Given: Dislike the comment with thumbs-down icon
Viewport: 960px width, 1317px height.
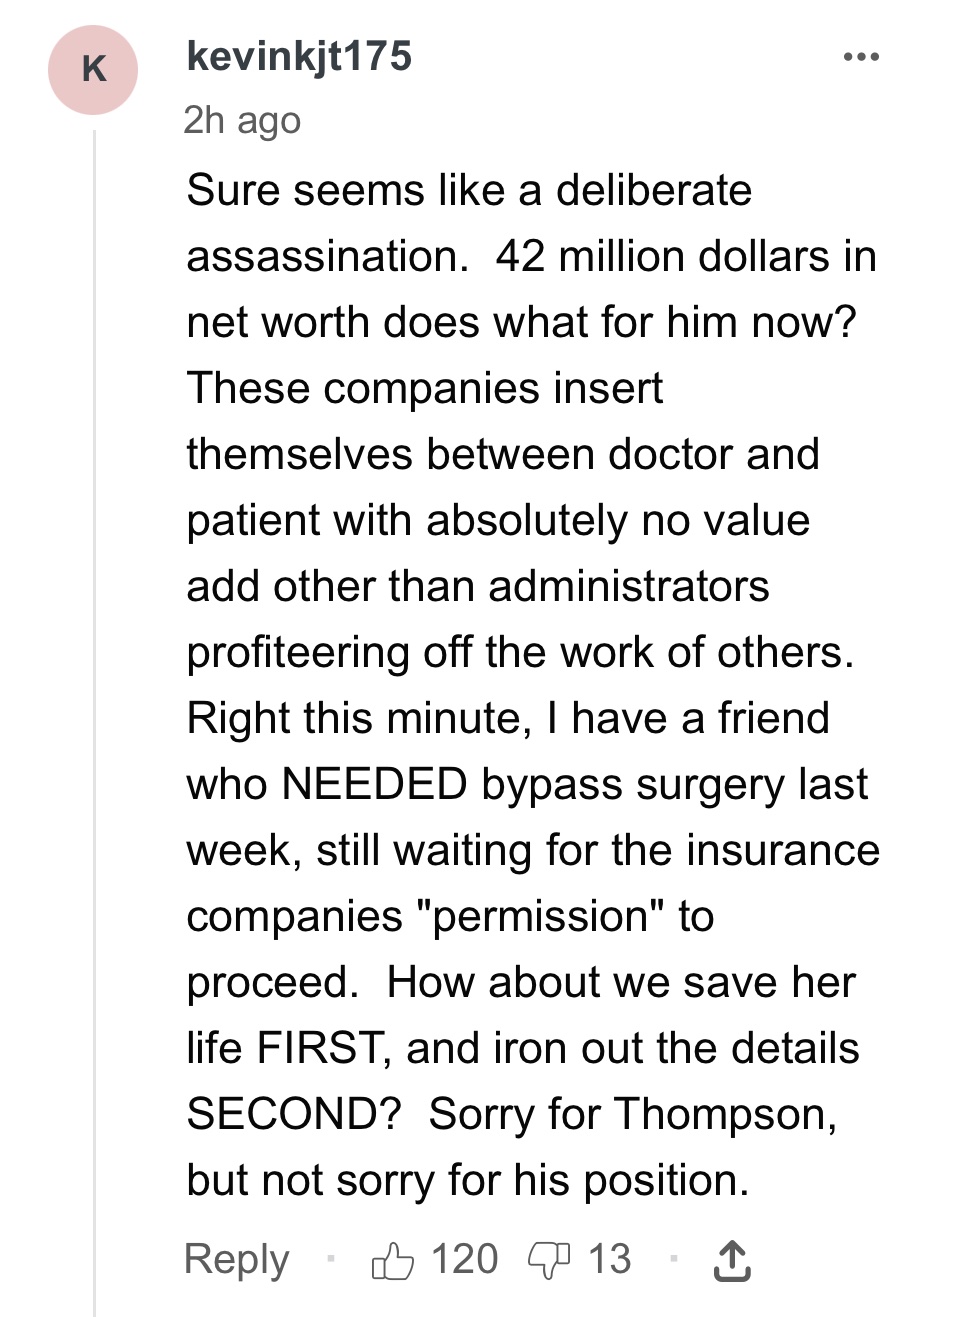Looking at the screenshot, I should pos(548,1260).
